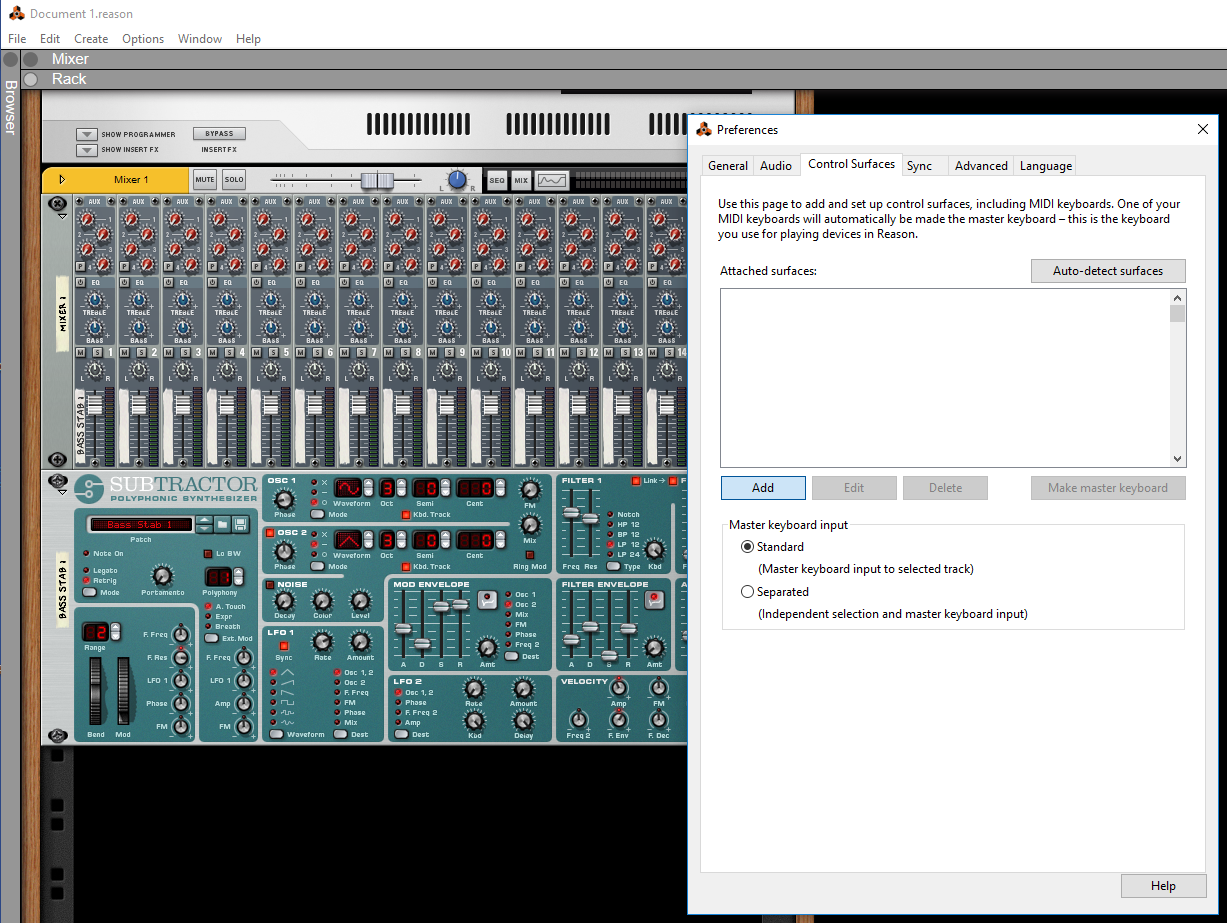Click MUTE button on Mixer 1
1227x923 pixels.
205,180
